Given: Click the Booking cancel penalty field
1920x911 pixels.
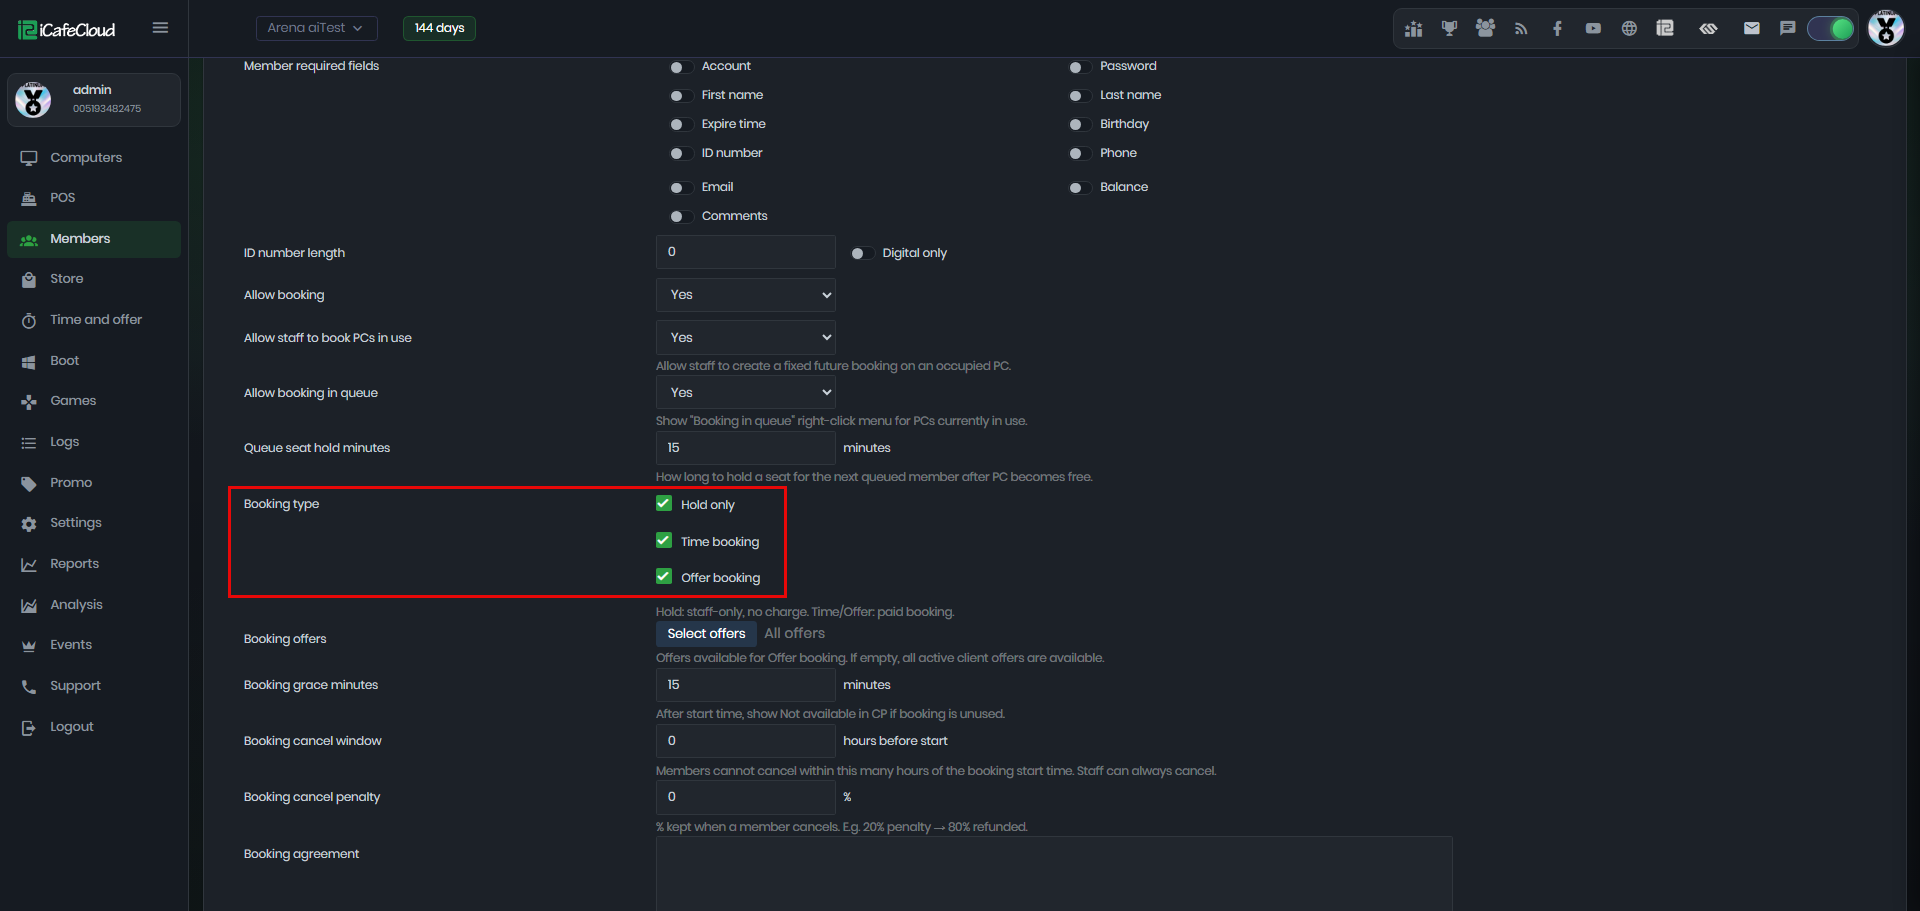Looking at the screenshot, I should click(x=746, y=797).
